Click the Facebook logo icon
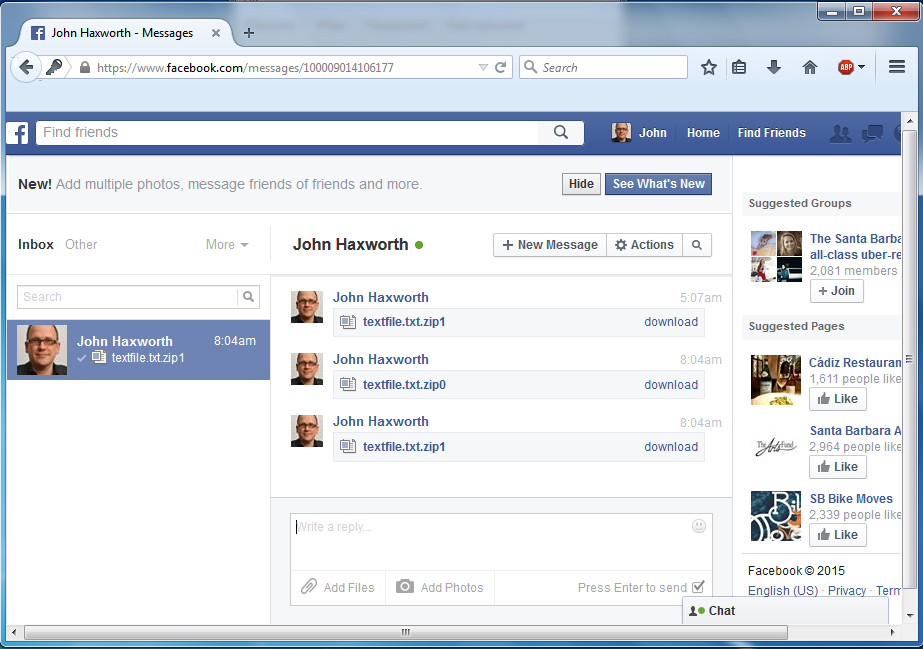923x649 pixels. point(18,133)
